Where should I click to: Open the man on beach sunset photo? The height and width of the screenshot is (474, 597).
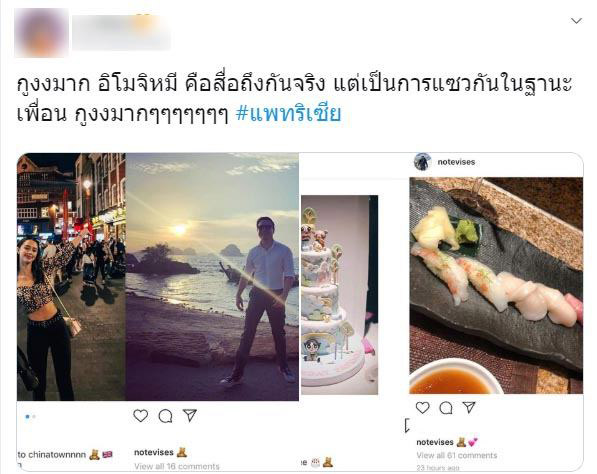tap(212, 277)
